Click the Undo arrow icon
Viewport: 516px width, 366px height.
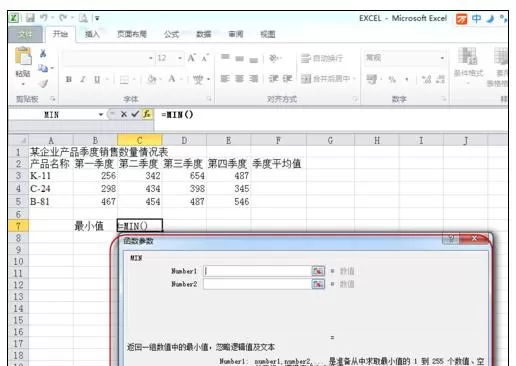point(44,18)
